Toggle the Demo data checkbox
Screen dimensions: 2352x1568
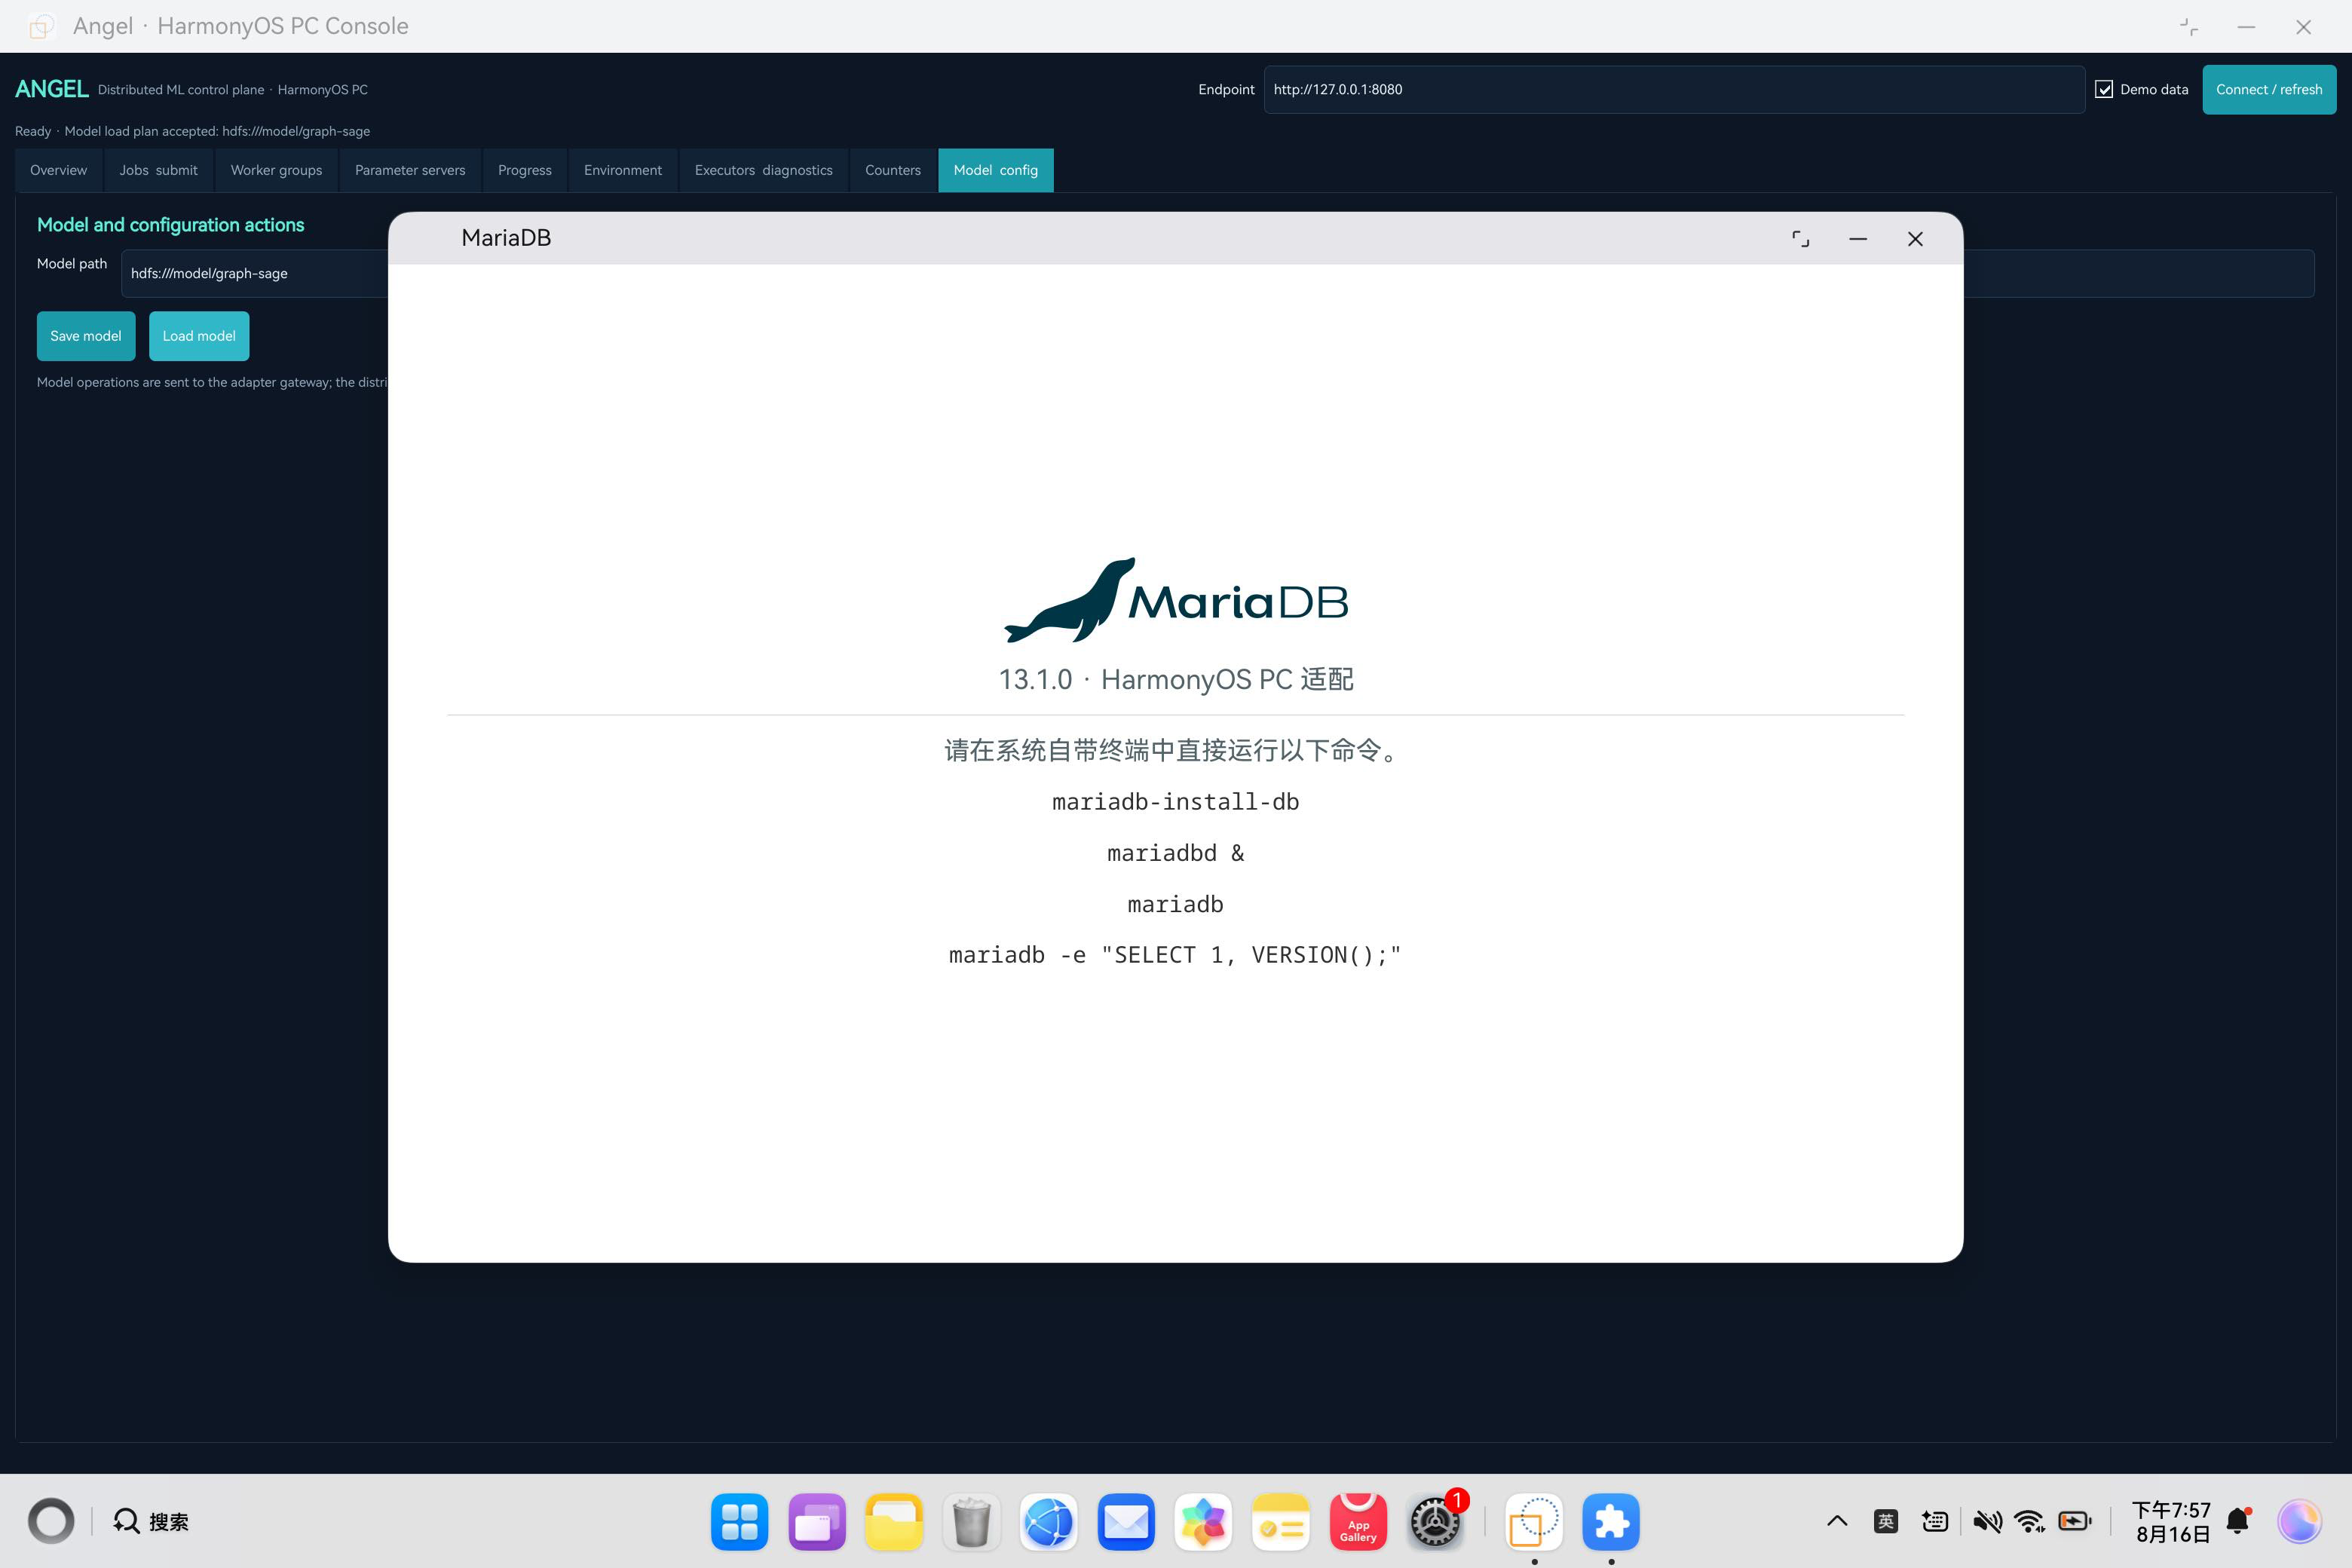[x=2104, y=89]
